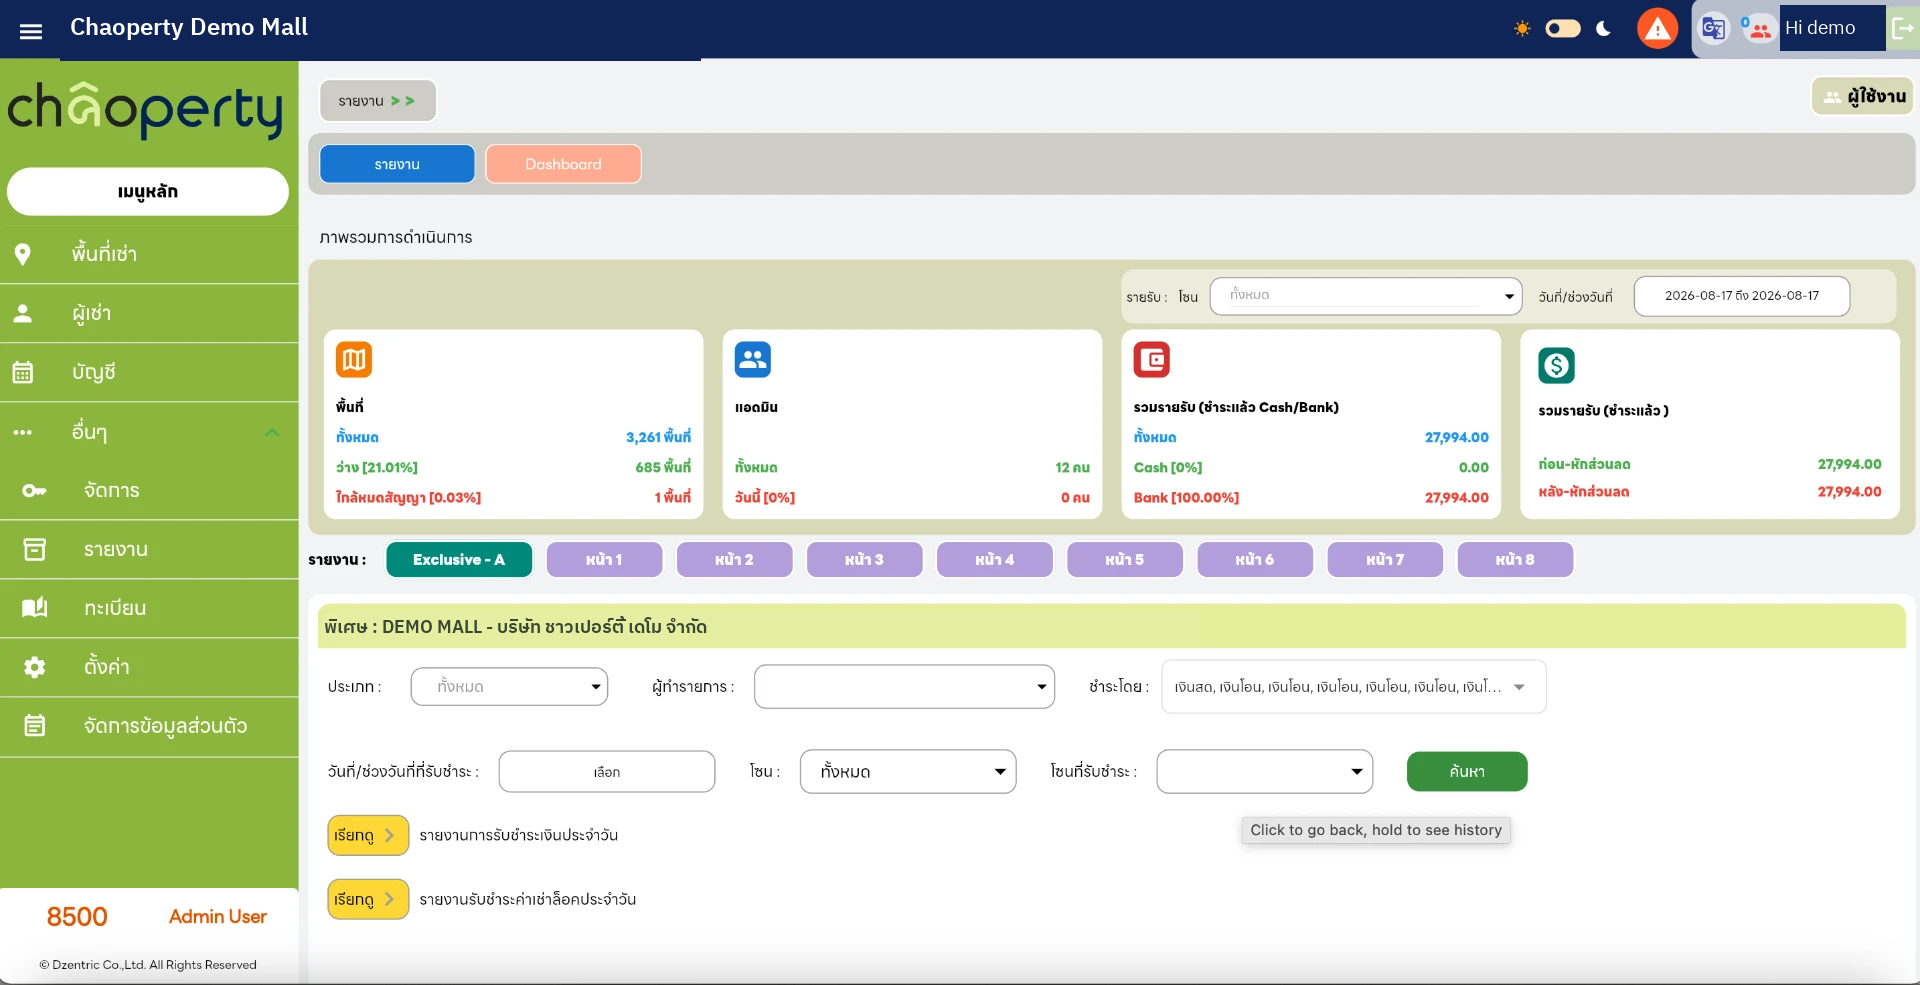Click the orange area map card icon
Image resolution: width=1920 pixels, height=985 pixels.
(354, 360)
